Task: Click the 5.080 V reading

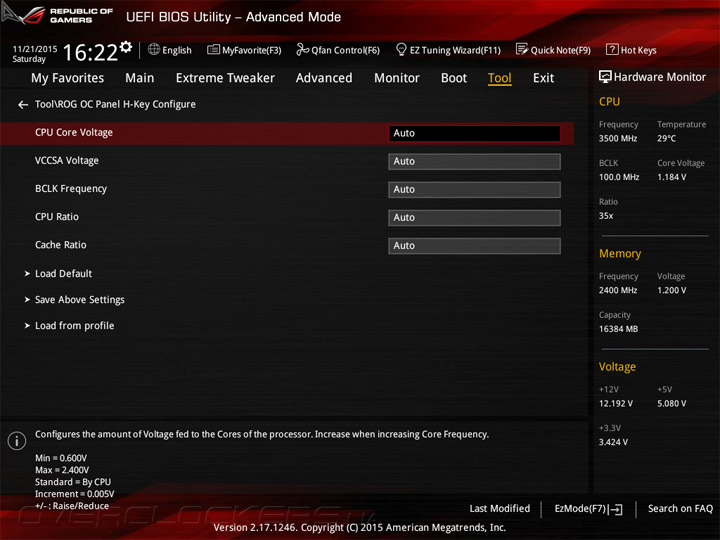Action: coord(671,404)
